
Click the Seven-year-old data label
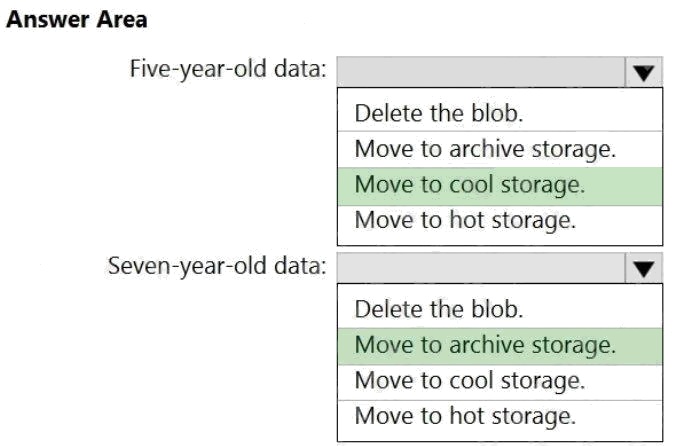tap(216, 266)
